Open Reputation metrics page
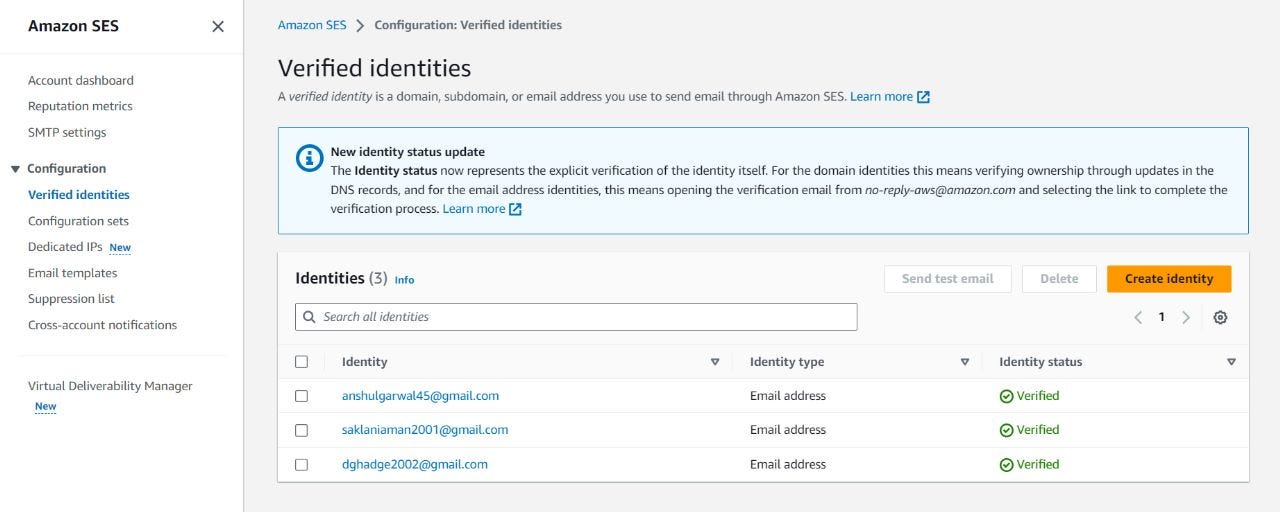Viewport: 1280px width, 512px height. (80, 106)
